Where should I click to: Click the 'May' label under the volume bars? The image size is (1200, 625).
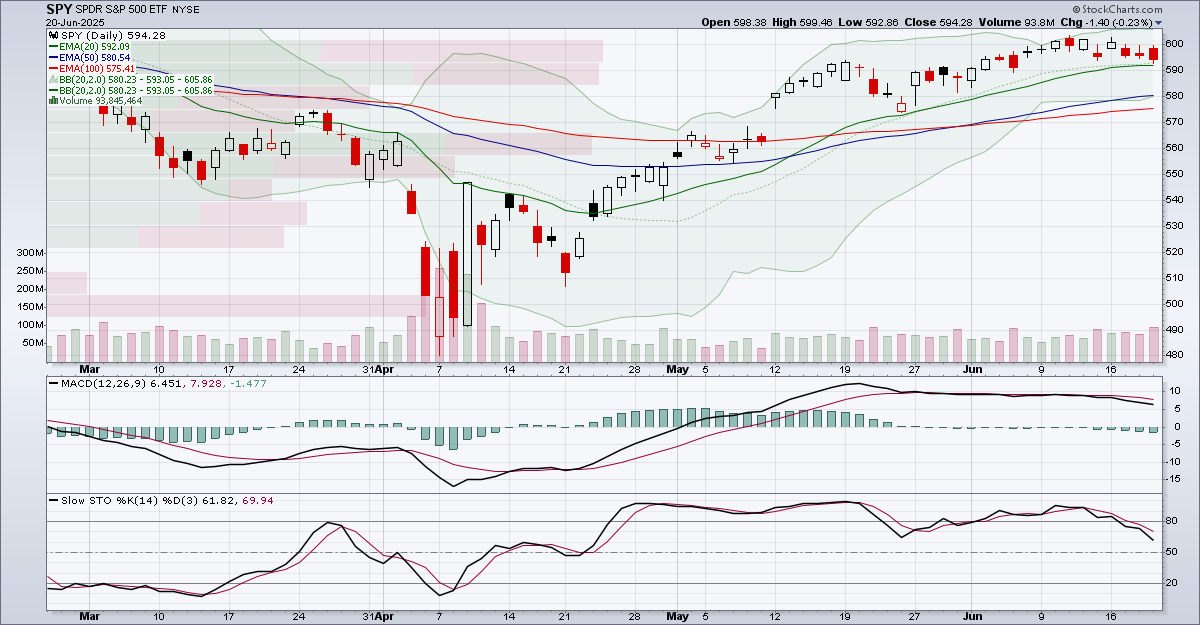(x=678, y=369)
